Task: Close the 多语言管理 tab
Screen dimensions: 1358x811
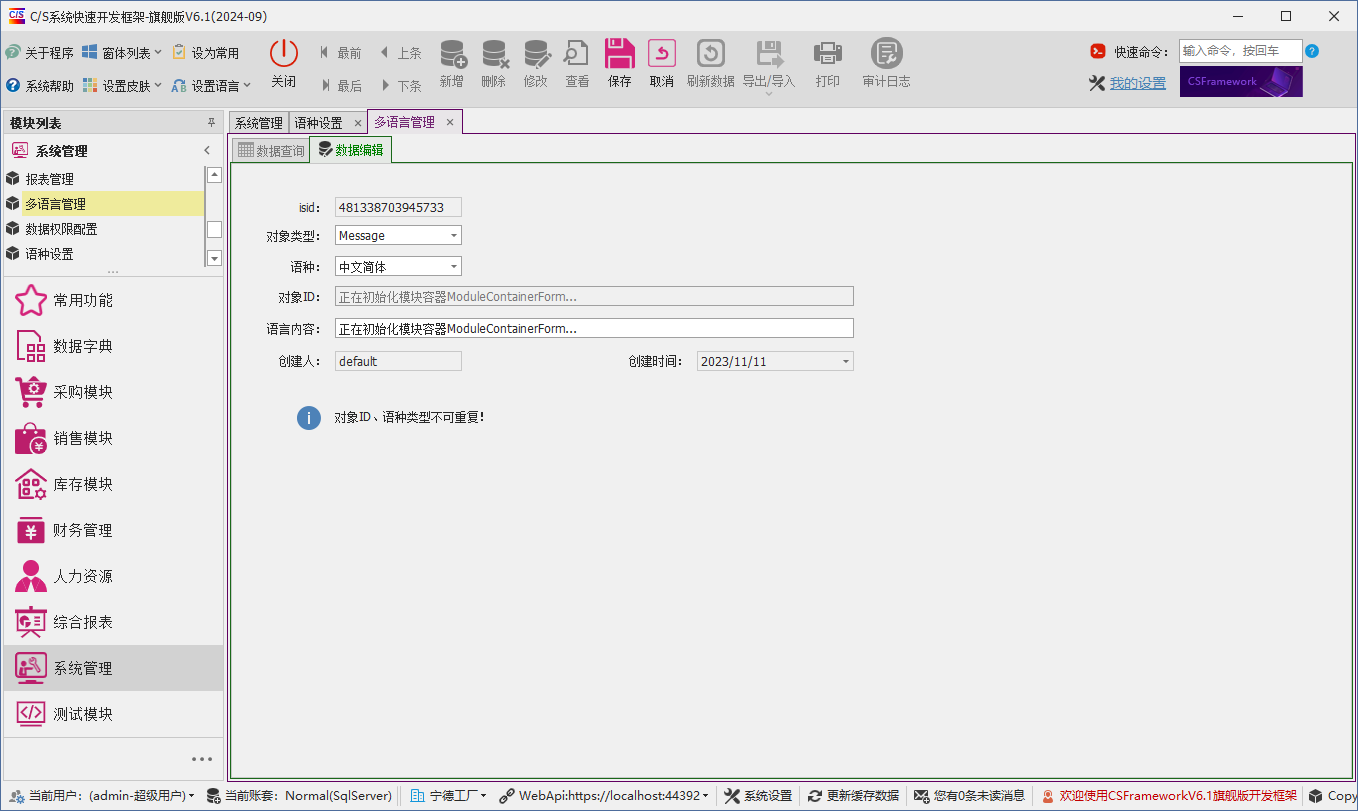Action: click(x=450, y=122)
